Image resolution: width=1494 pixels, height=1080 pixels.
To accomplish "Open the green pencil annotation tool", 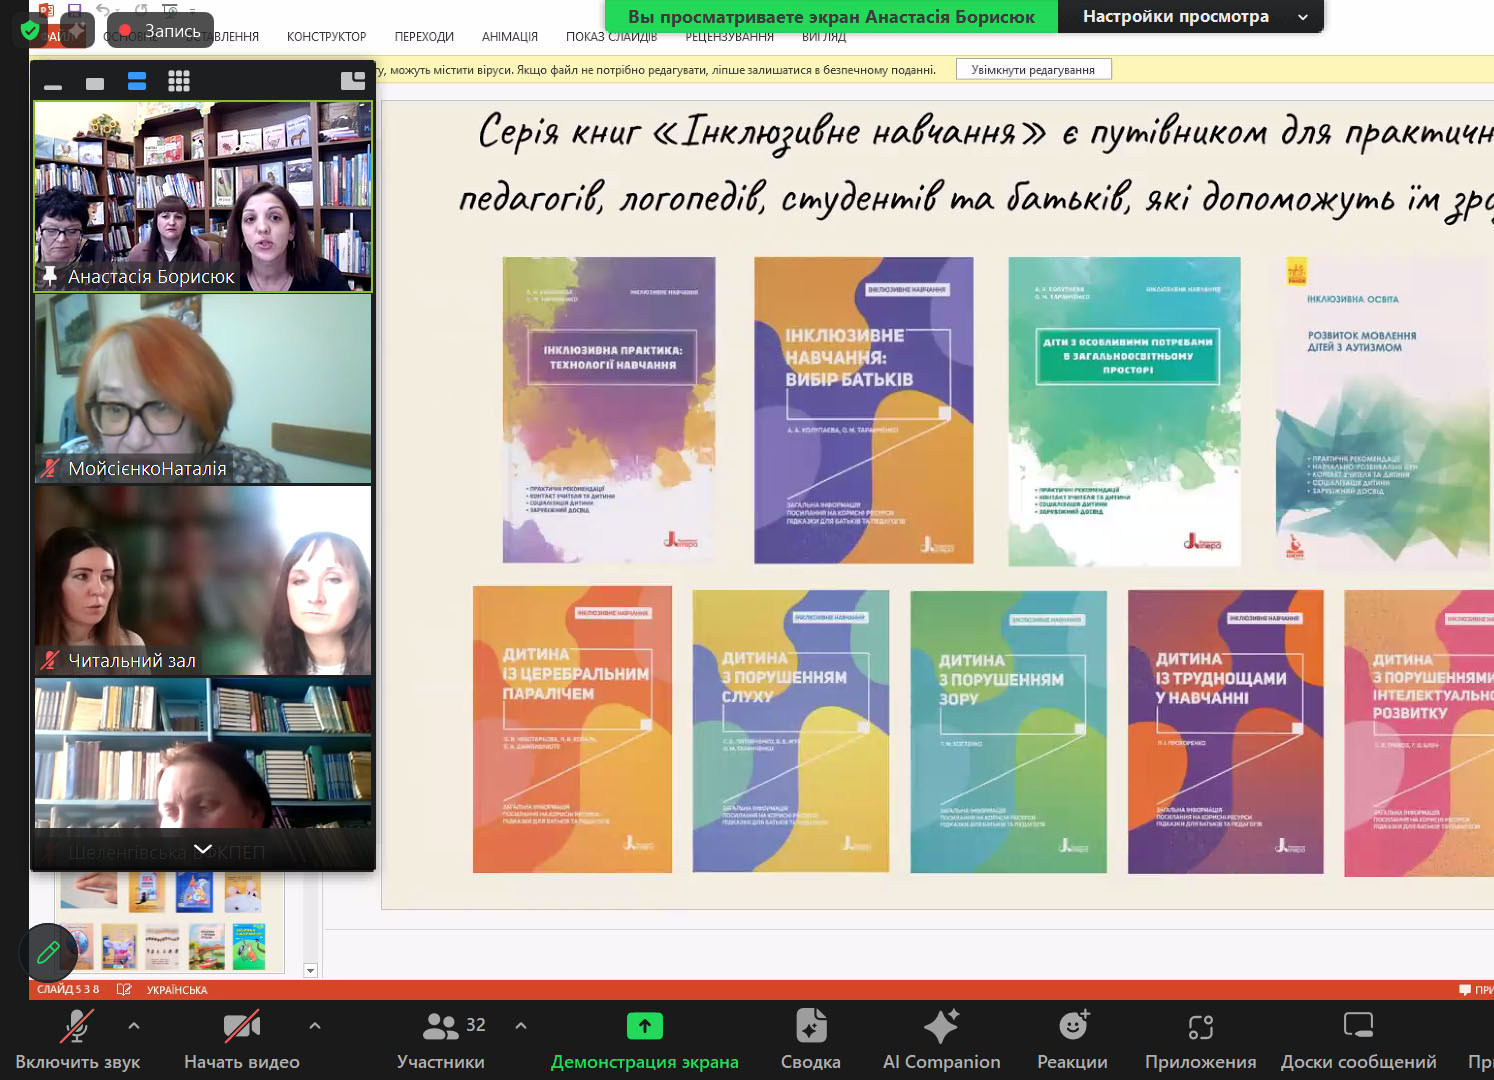I will pyautogui.click(x=48, y=953).
